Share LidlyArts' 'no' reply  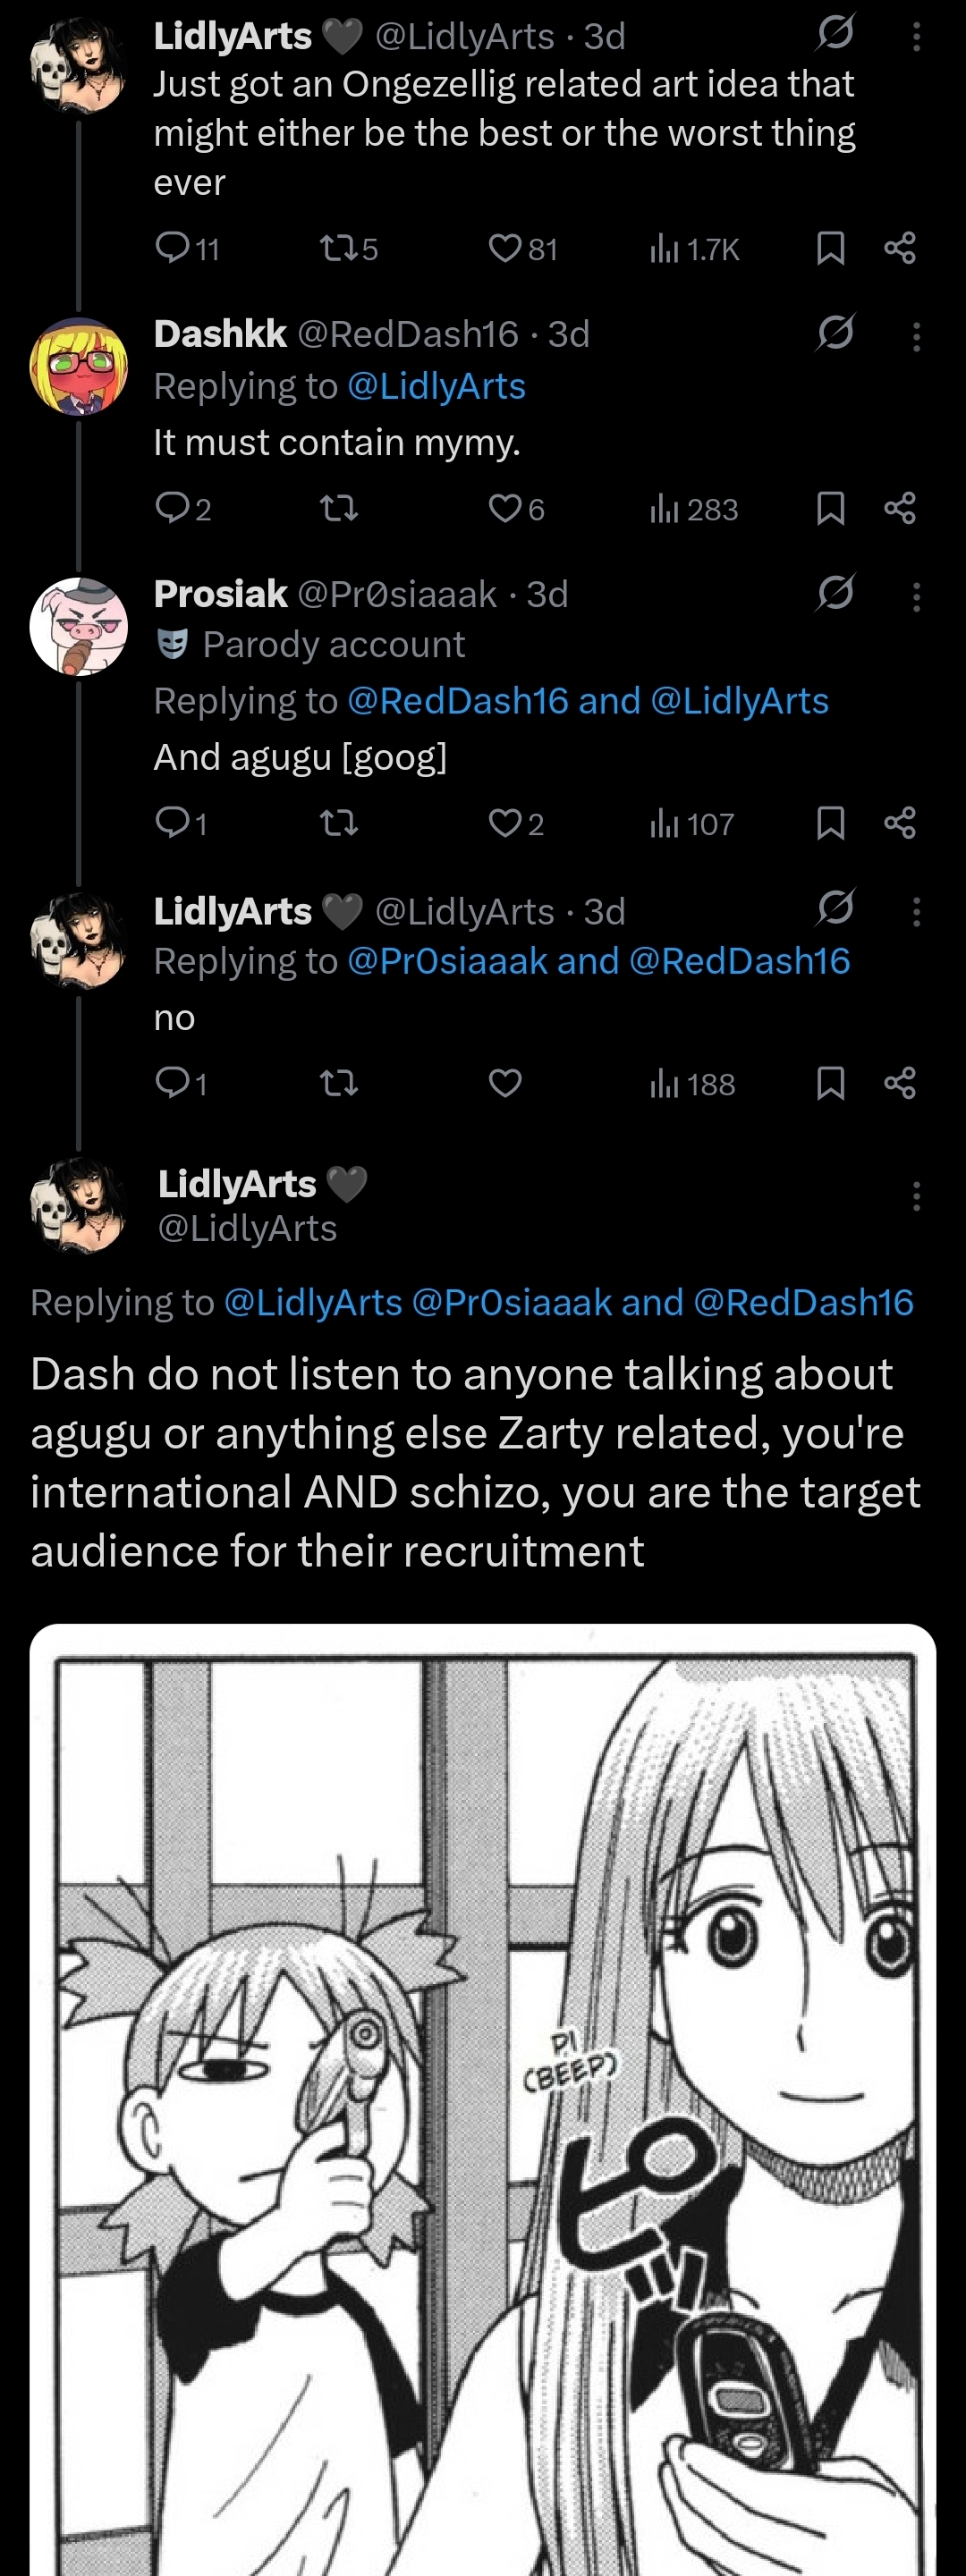(900, 1083)
